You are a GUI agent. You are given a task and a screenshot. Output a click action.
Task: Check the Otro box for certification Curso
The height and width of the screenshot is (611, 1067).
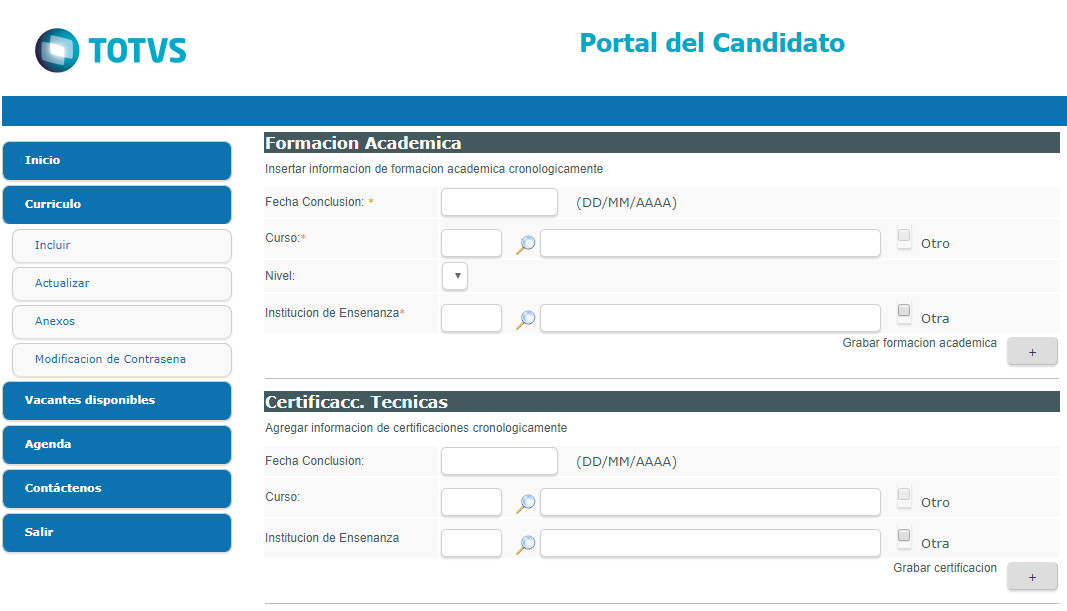click(904, 495)
